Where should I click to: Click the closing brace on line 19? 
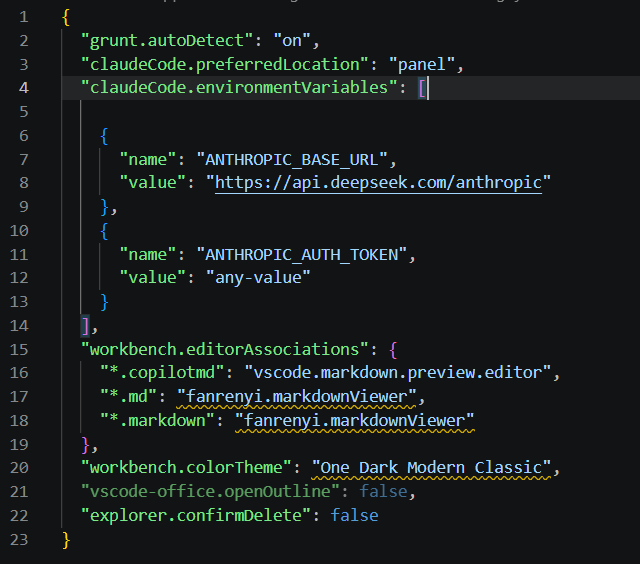pos(85,444)
